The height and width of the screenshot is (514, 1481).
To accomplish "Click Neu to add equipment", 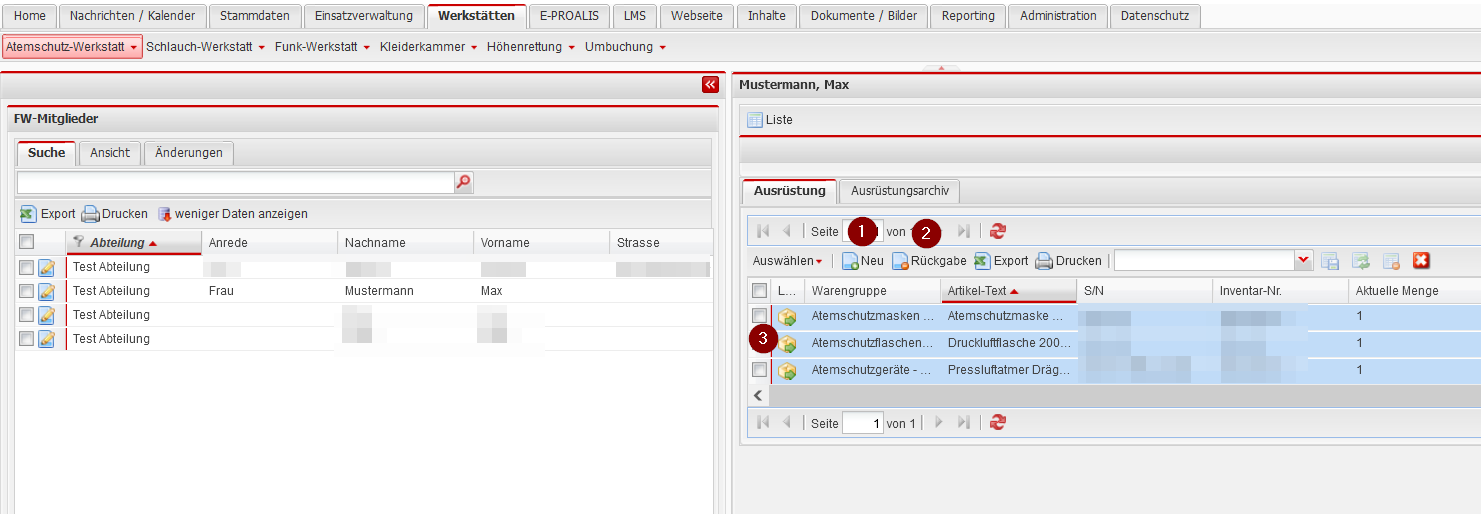I will point(862,261).
